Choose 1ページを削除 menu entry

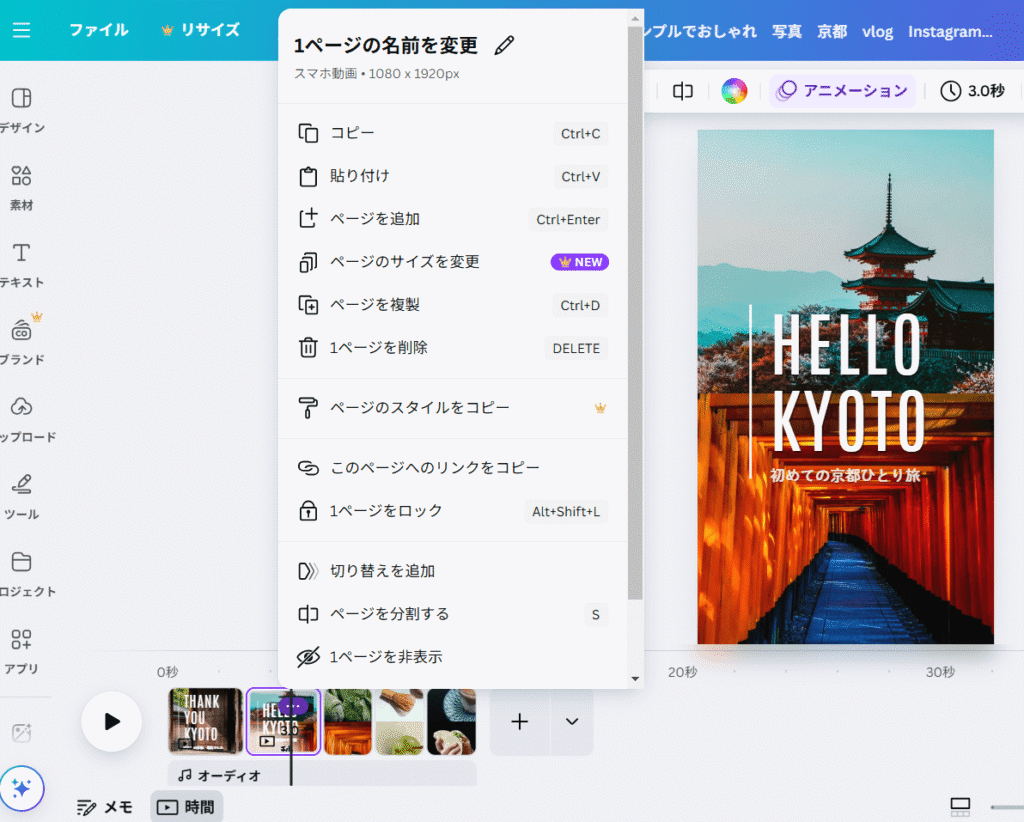(453, 348)
